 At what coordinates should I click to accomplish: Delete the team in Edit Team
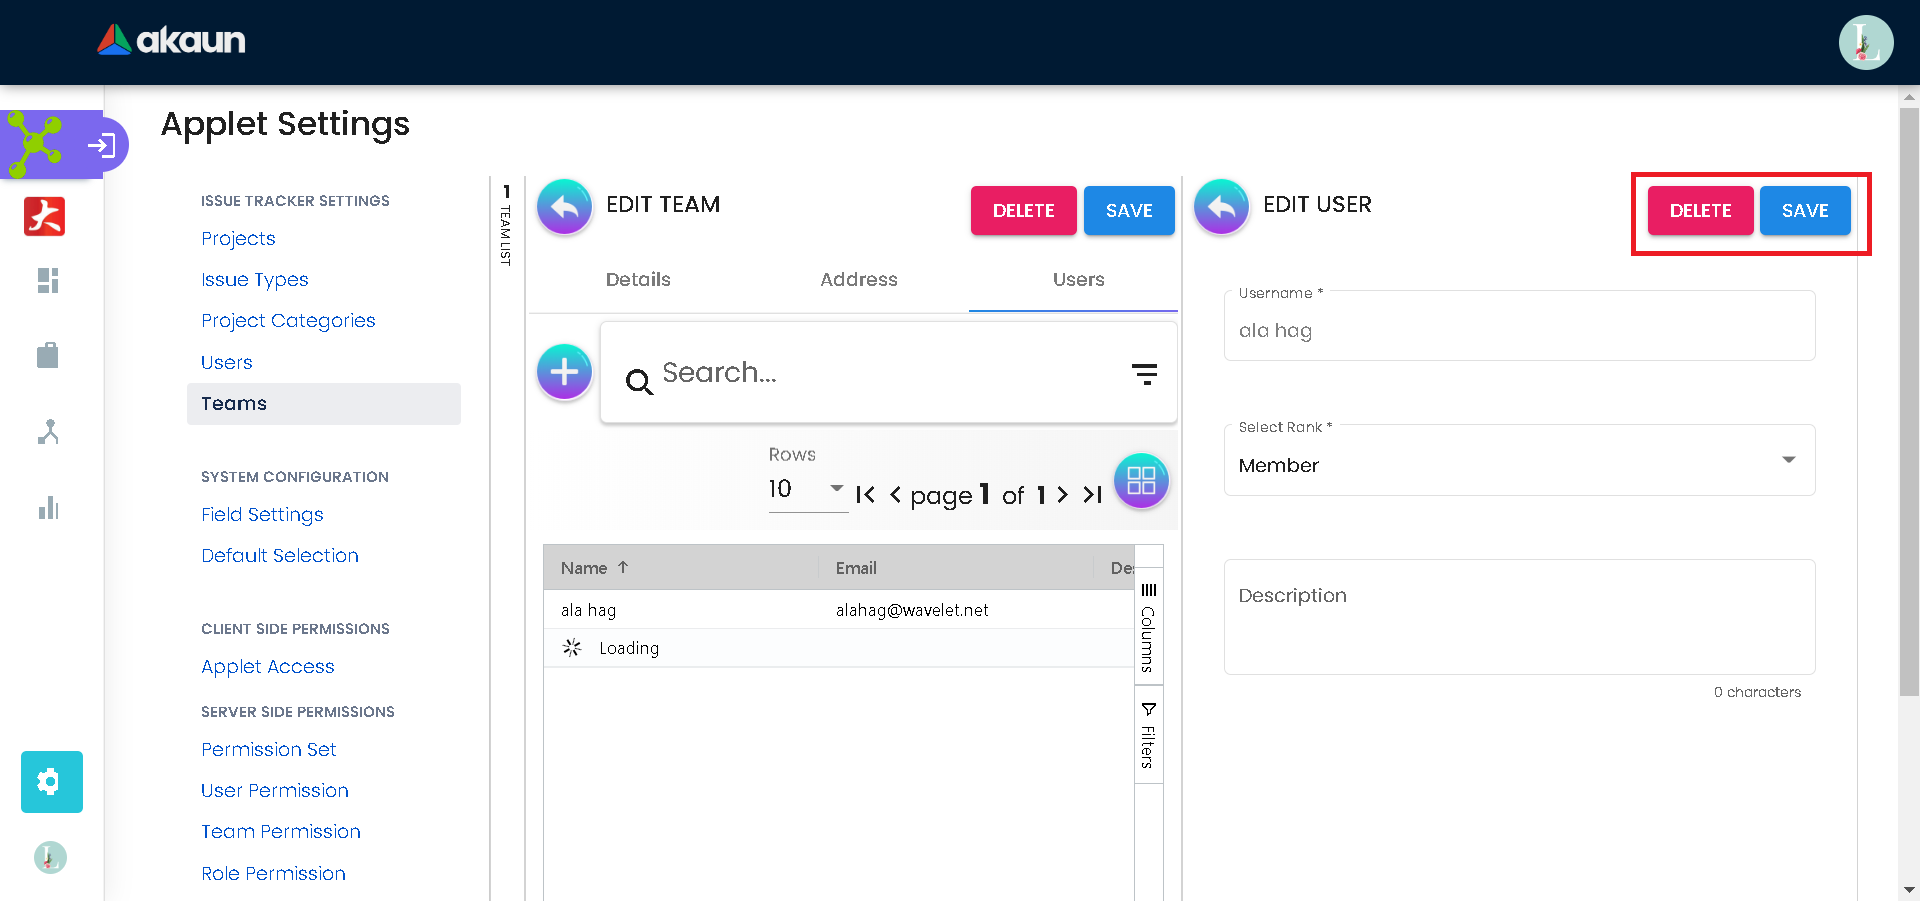[x=1024, y=211]
